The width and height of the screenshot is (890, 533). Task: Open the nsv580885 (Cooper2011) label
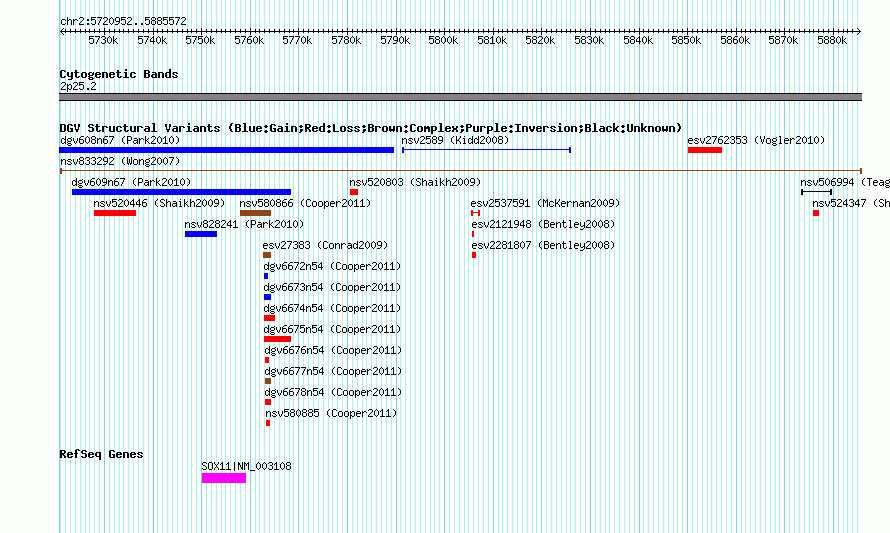(331, 413)
